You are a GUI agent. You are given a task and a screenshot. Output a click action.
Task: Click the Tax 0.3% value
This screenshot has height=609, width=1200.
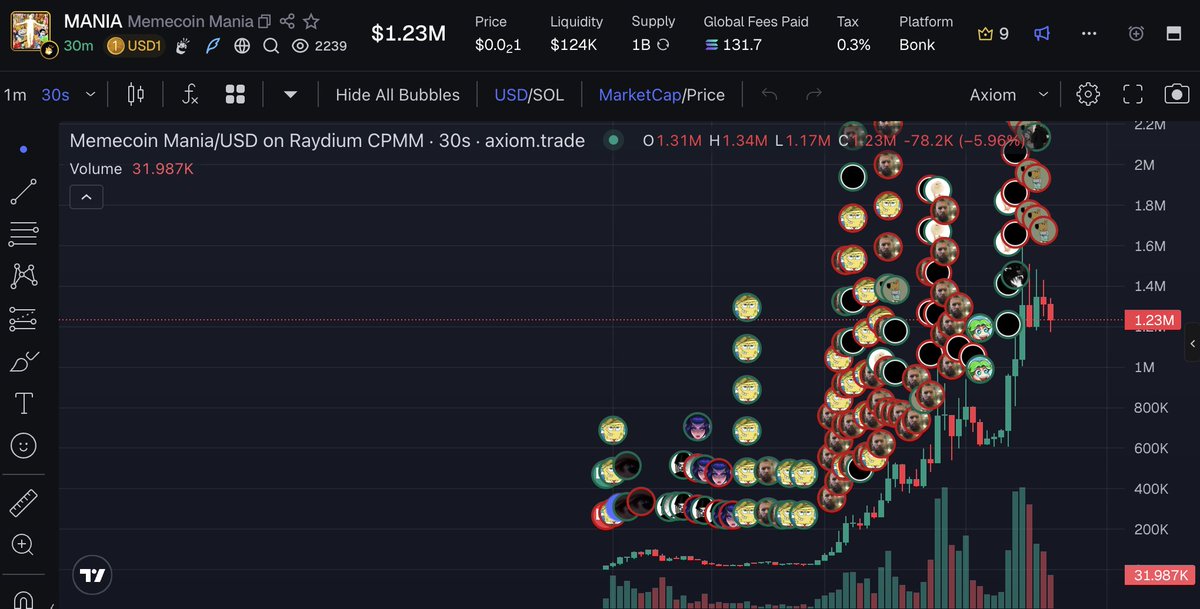(853, 45)
